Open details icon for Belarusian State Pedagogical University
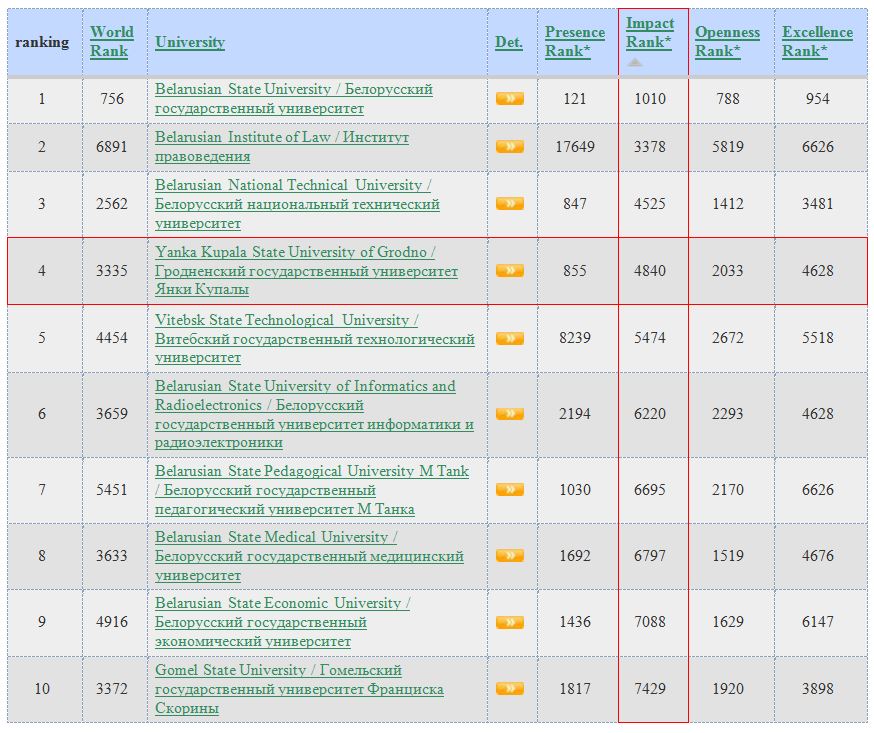 509,489
